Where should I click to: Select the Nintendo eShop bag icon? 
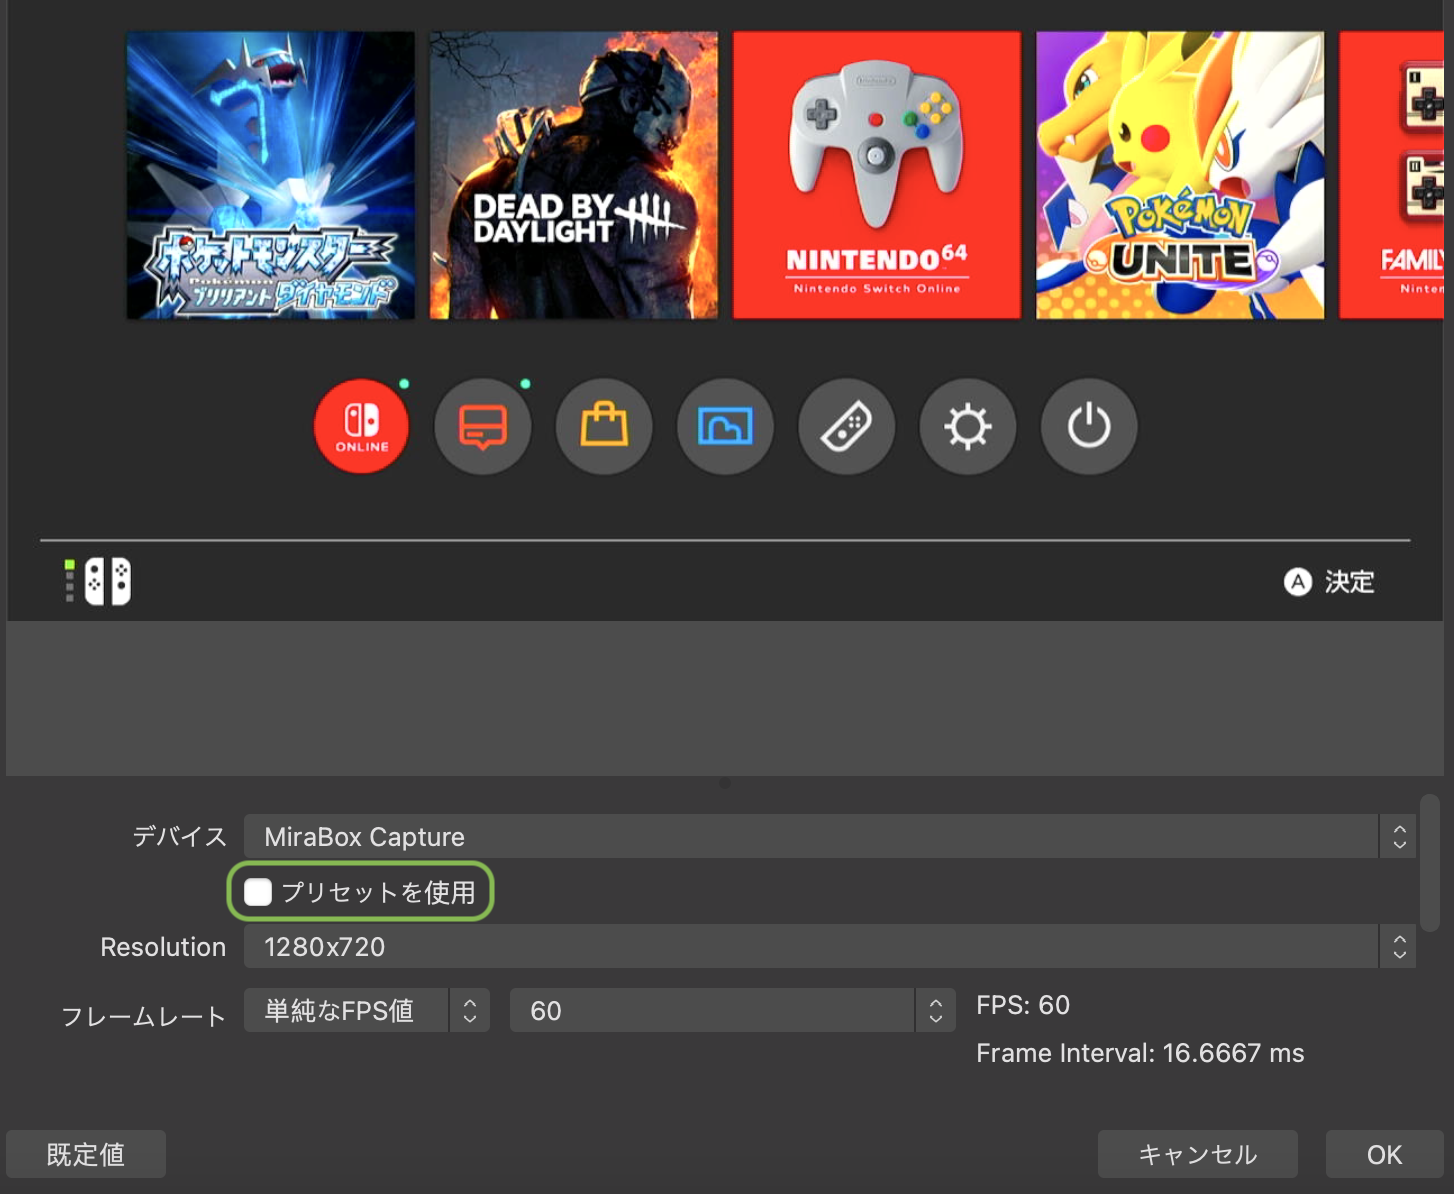click(x=604, y=426)
